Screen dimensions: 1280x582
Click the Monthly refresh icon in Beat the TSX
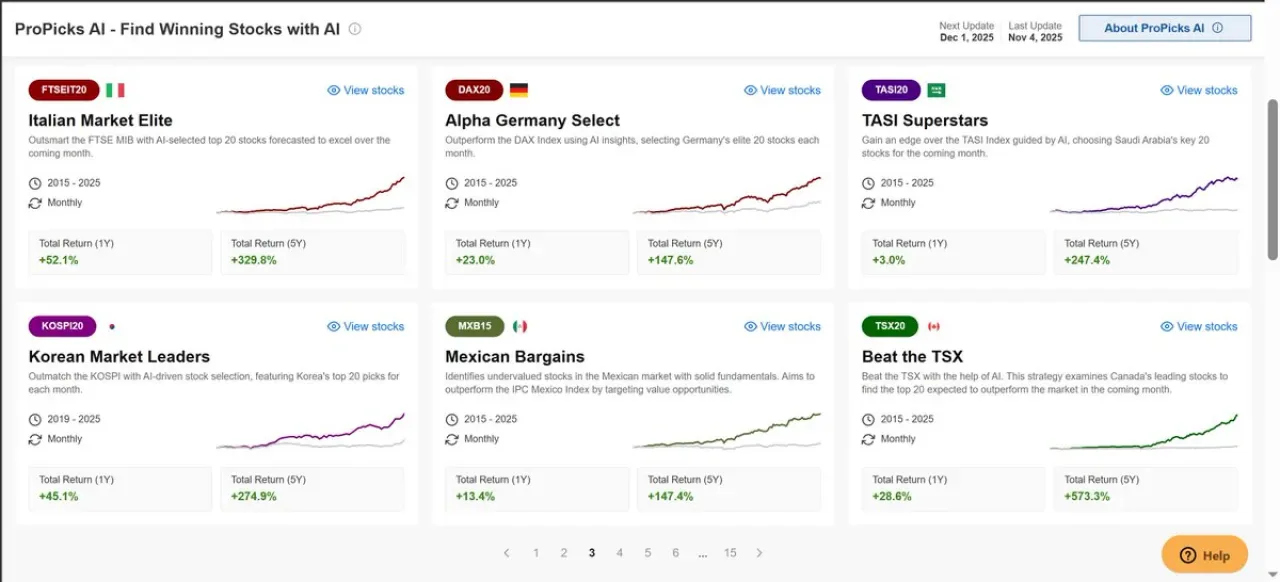868,439
